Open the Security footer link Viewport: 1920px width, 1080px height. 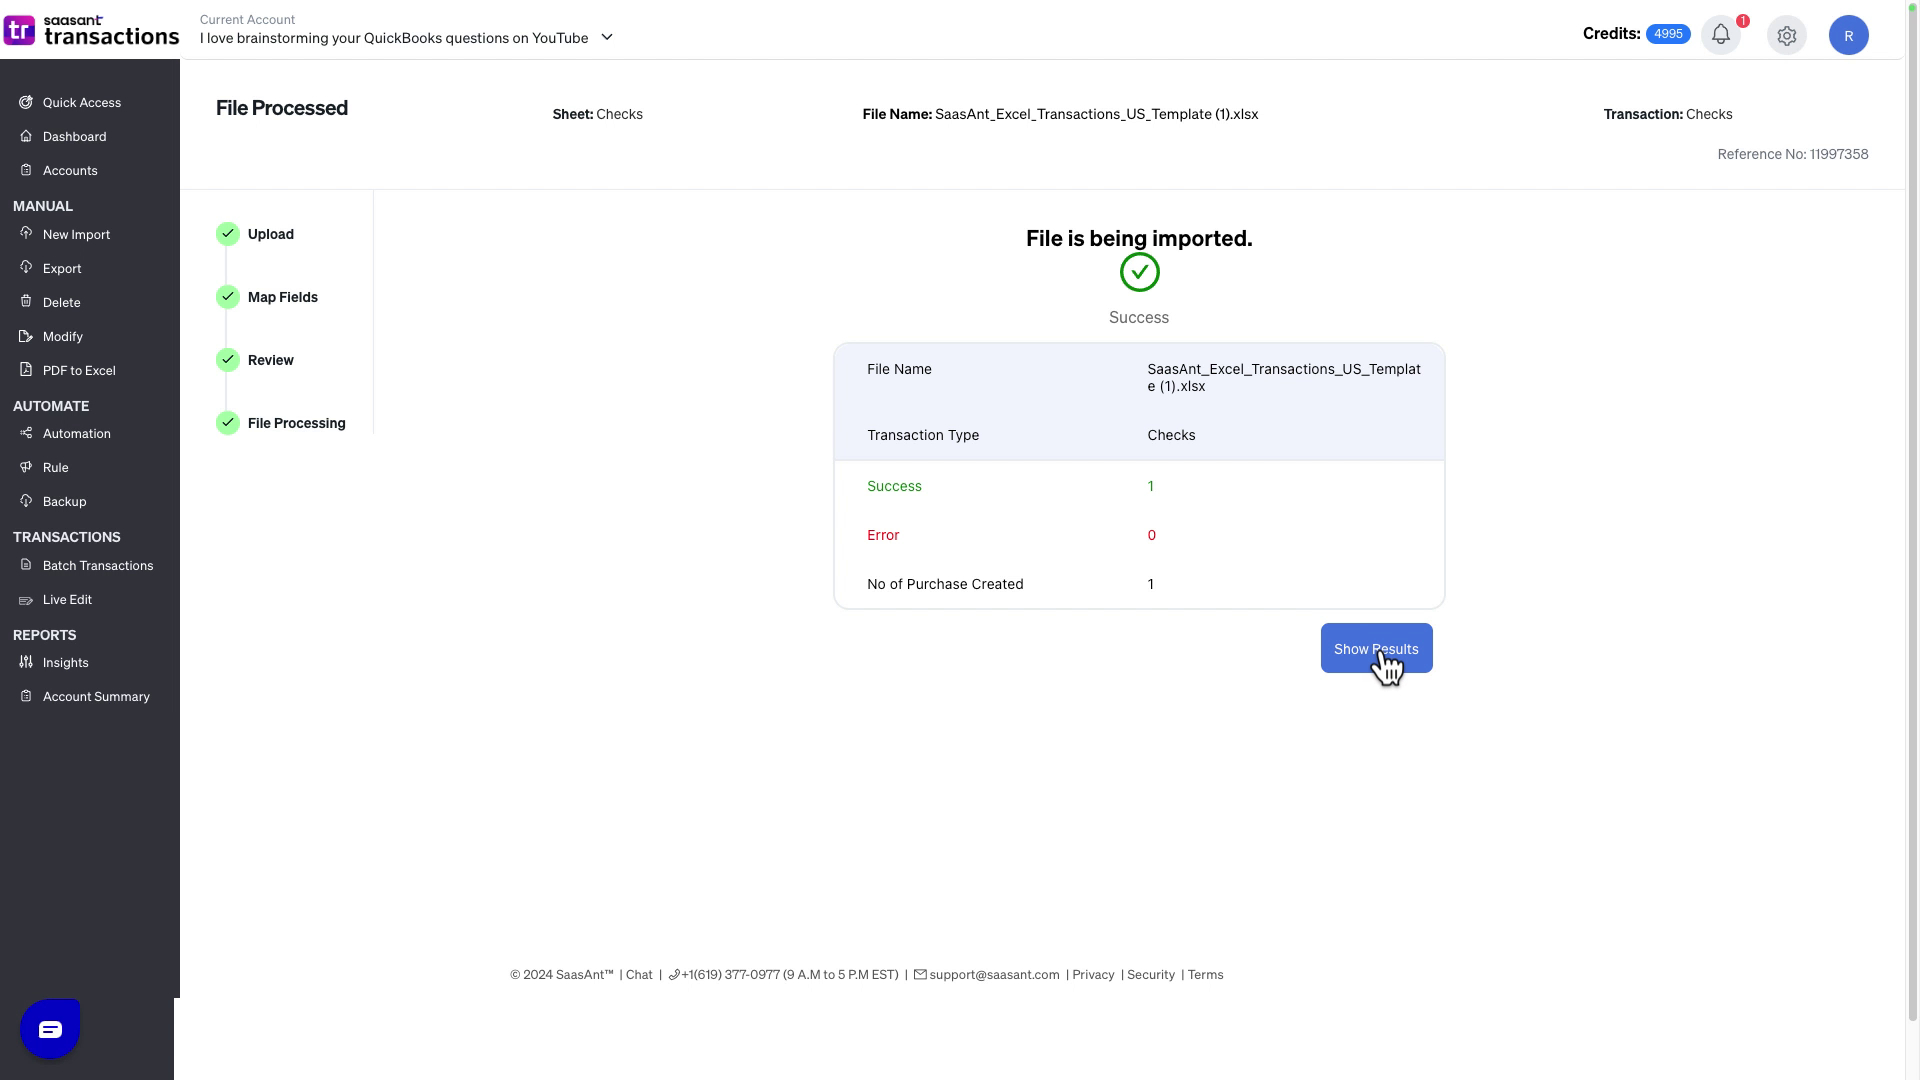click(x=1151, y=975)
